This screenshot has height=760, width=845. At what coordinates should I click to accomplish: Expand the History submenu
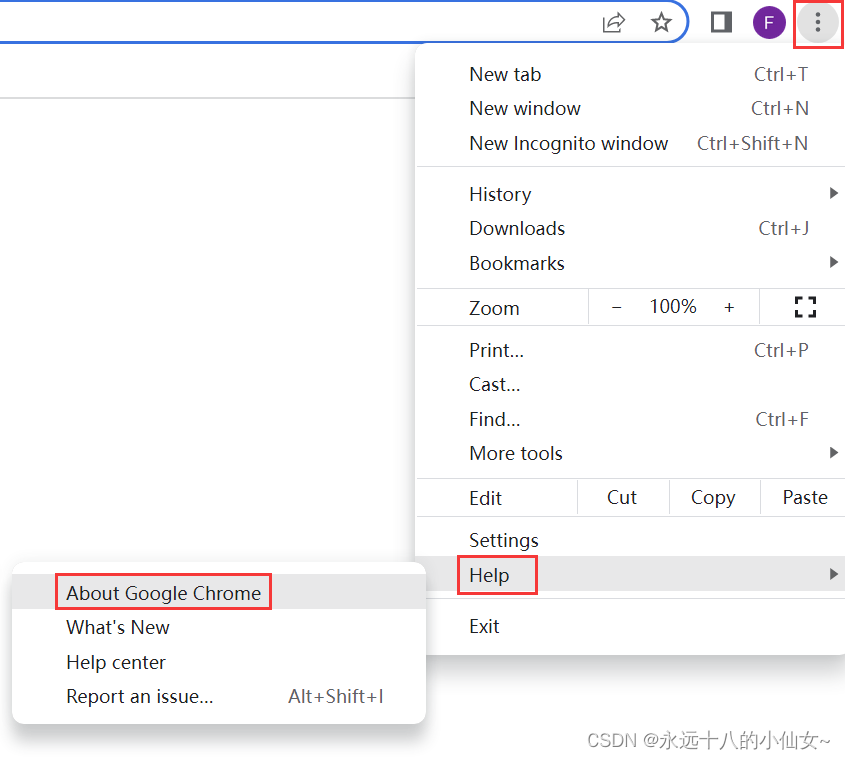631,194
